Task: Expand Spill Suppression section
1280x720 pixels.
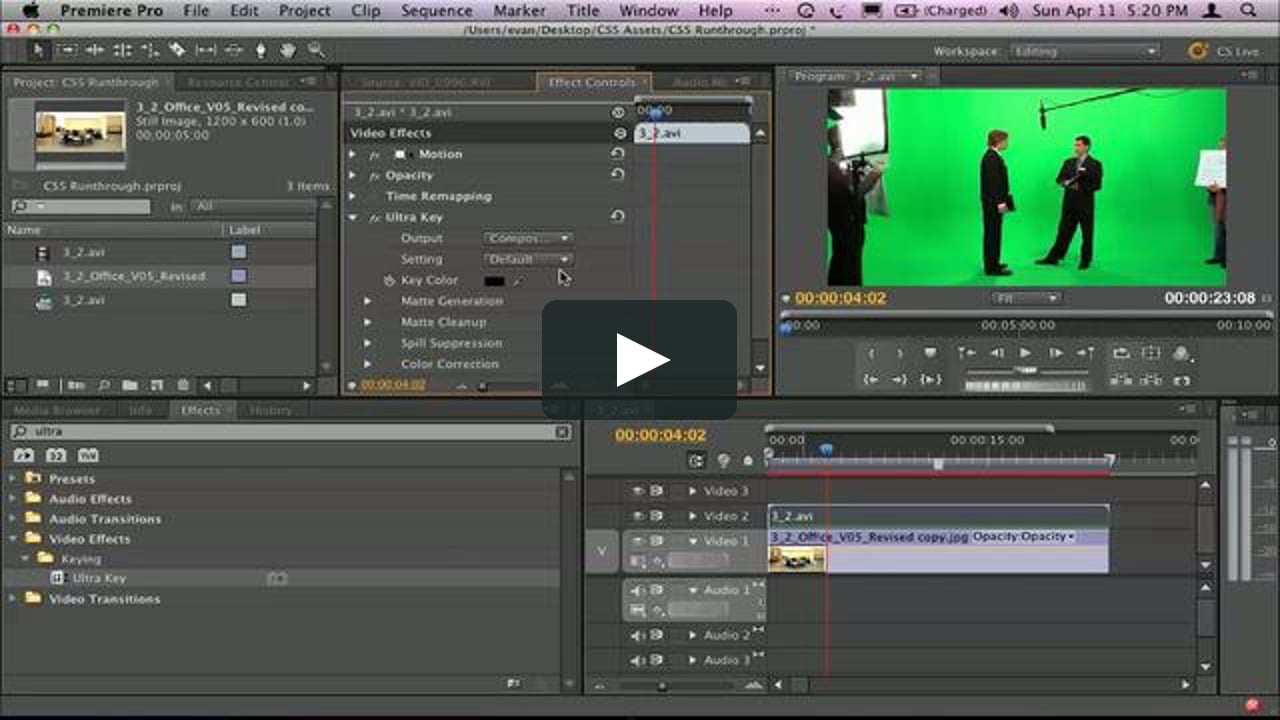Action: (367, 343)
